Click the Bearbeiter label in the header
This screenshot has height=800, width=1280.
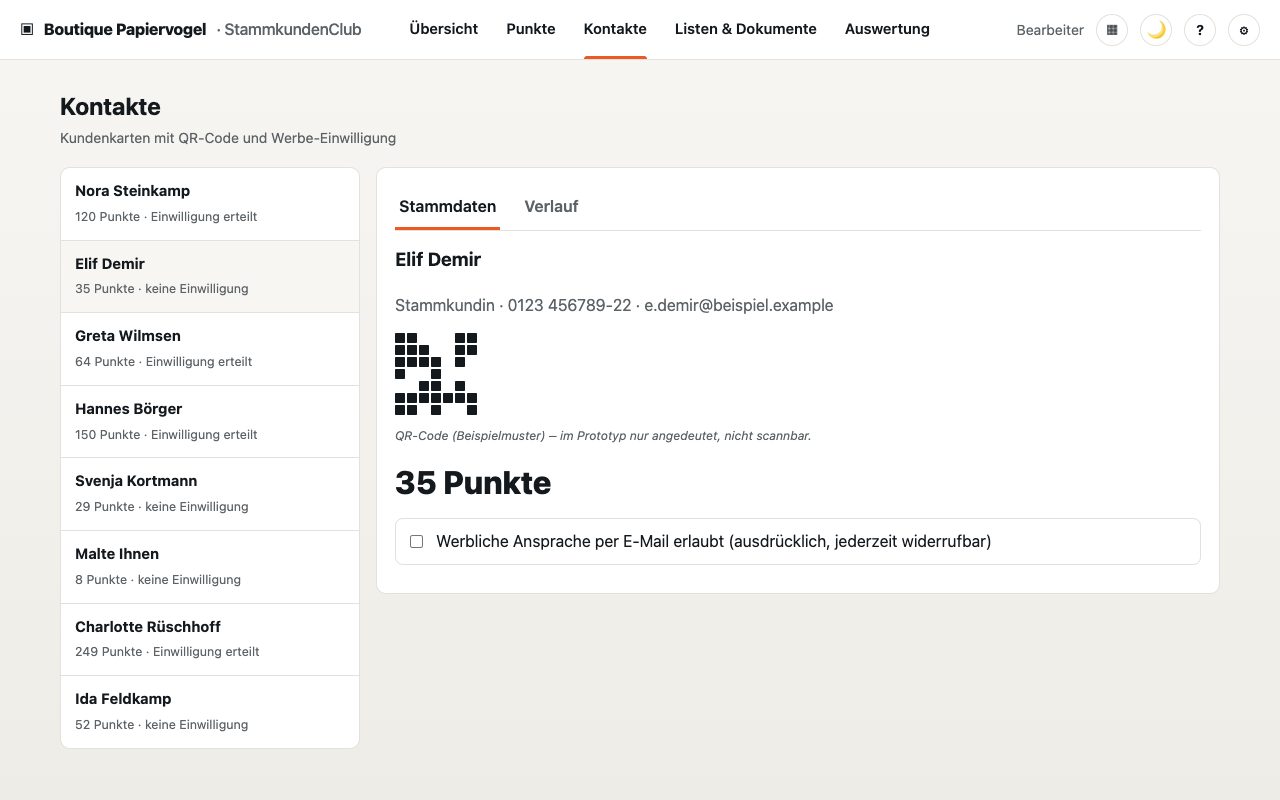1050,30
